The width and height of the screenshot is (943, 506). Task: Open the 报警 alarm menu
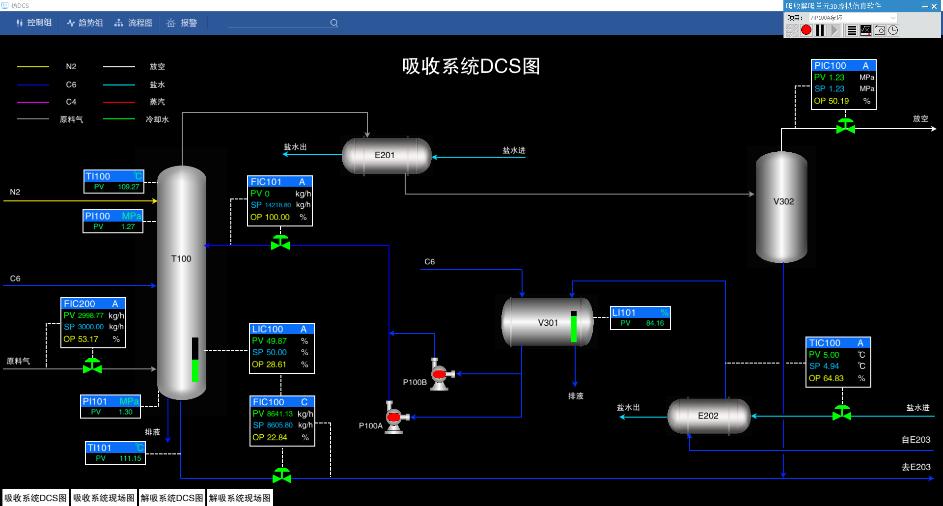[182, 22]
